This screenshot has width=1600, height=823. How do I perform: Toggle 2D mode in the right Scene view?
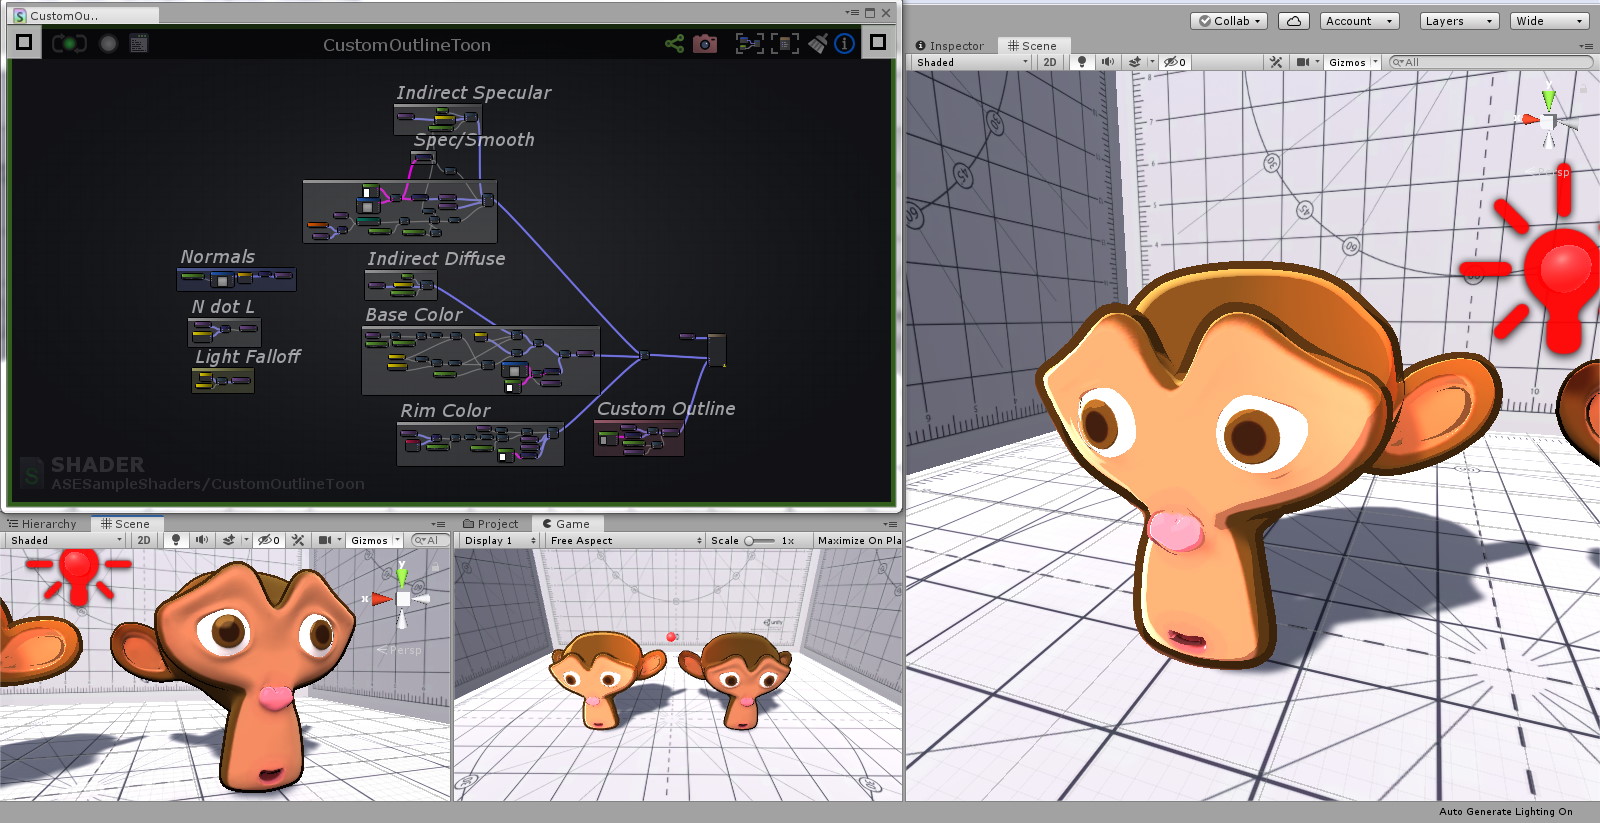[x=1049, y=62]
